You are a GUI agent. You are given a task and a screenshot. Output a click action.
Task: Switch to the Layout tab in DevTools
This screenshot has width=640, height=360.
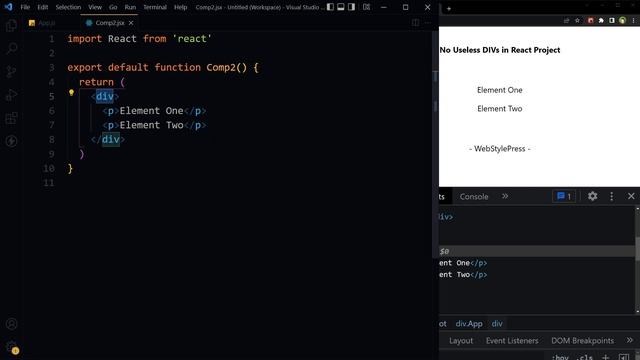[x=461, y=340]
